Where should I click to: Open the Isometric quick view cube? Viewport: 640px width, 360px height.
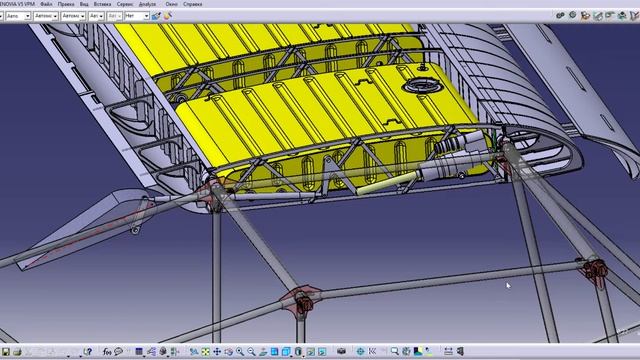tap(287, 351)
